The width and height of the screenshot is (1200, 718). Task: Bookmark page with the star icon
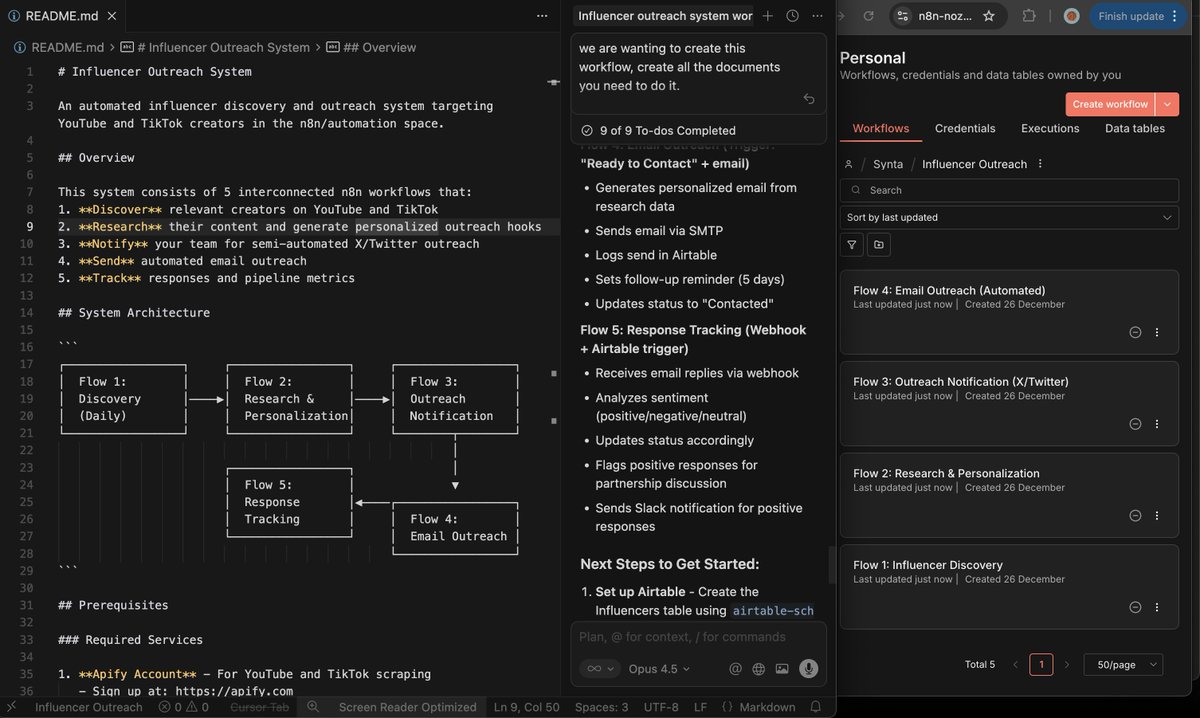pyautogui.click(x=989, y=16)
